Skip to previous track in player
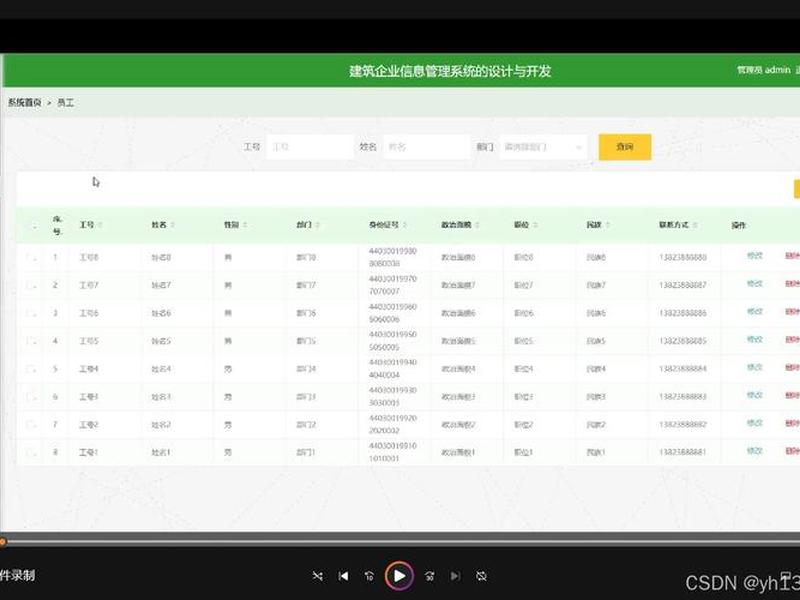 coord(343,576)
